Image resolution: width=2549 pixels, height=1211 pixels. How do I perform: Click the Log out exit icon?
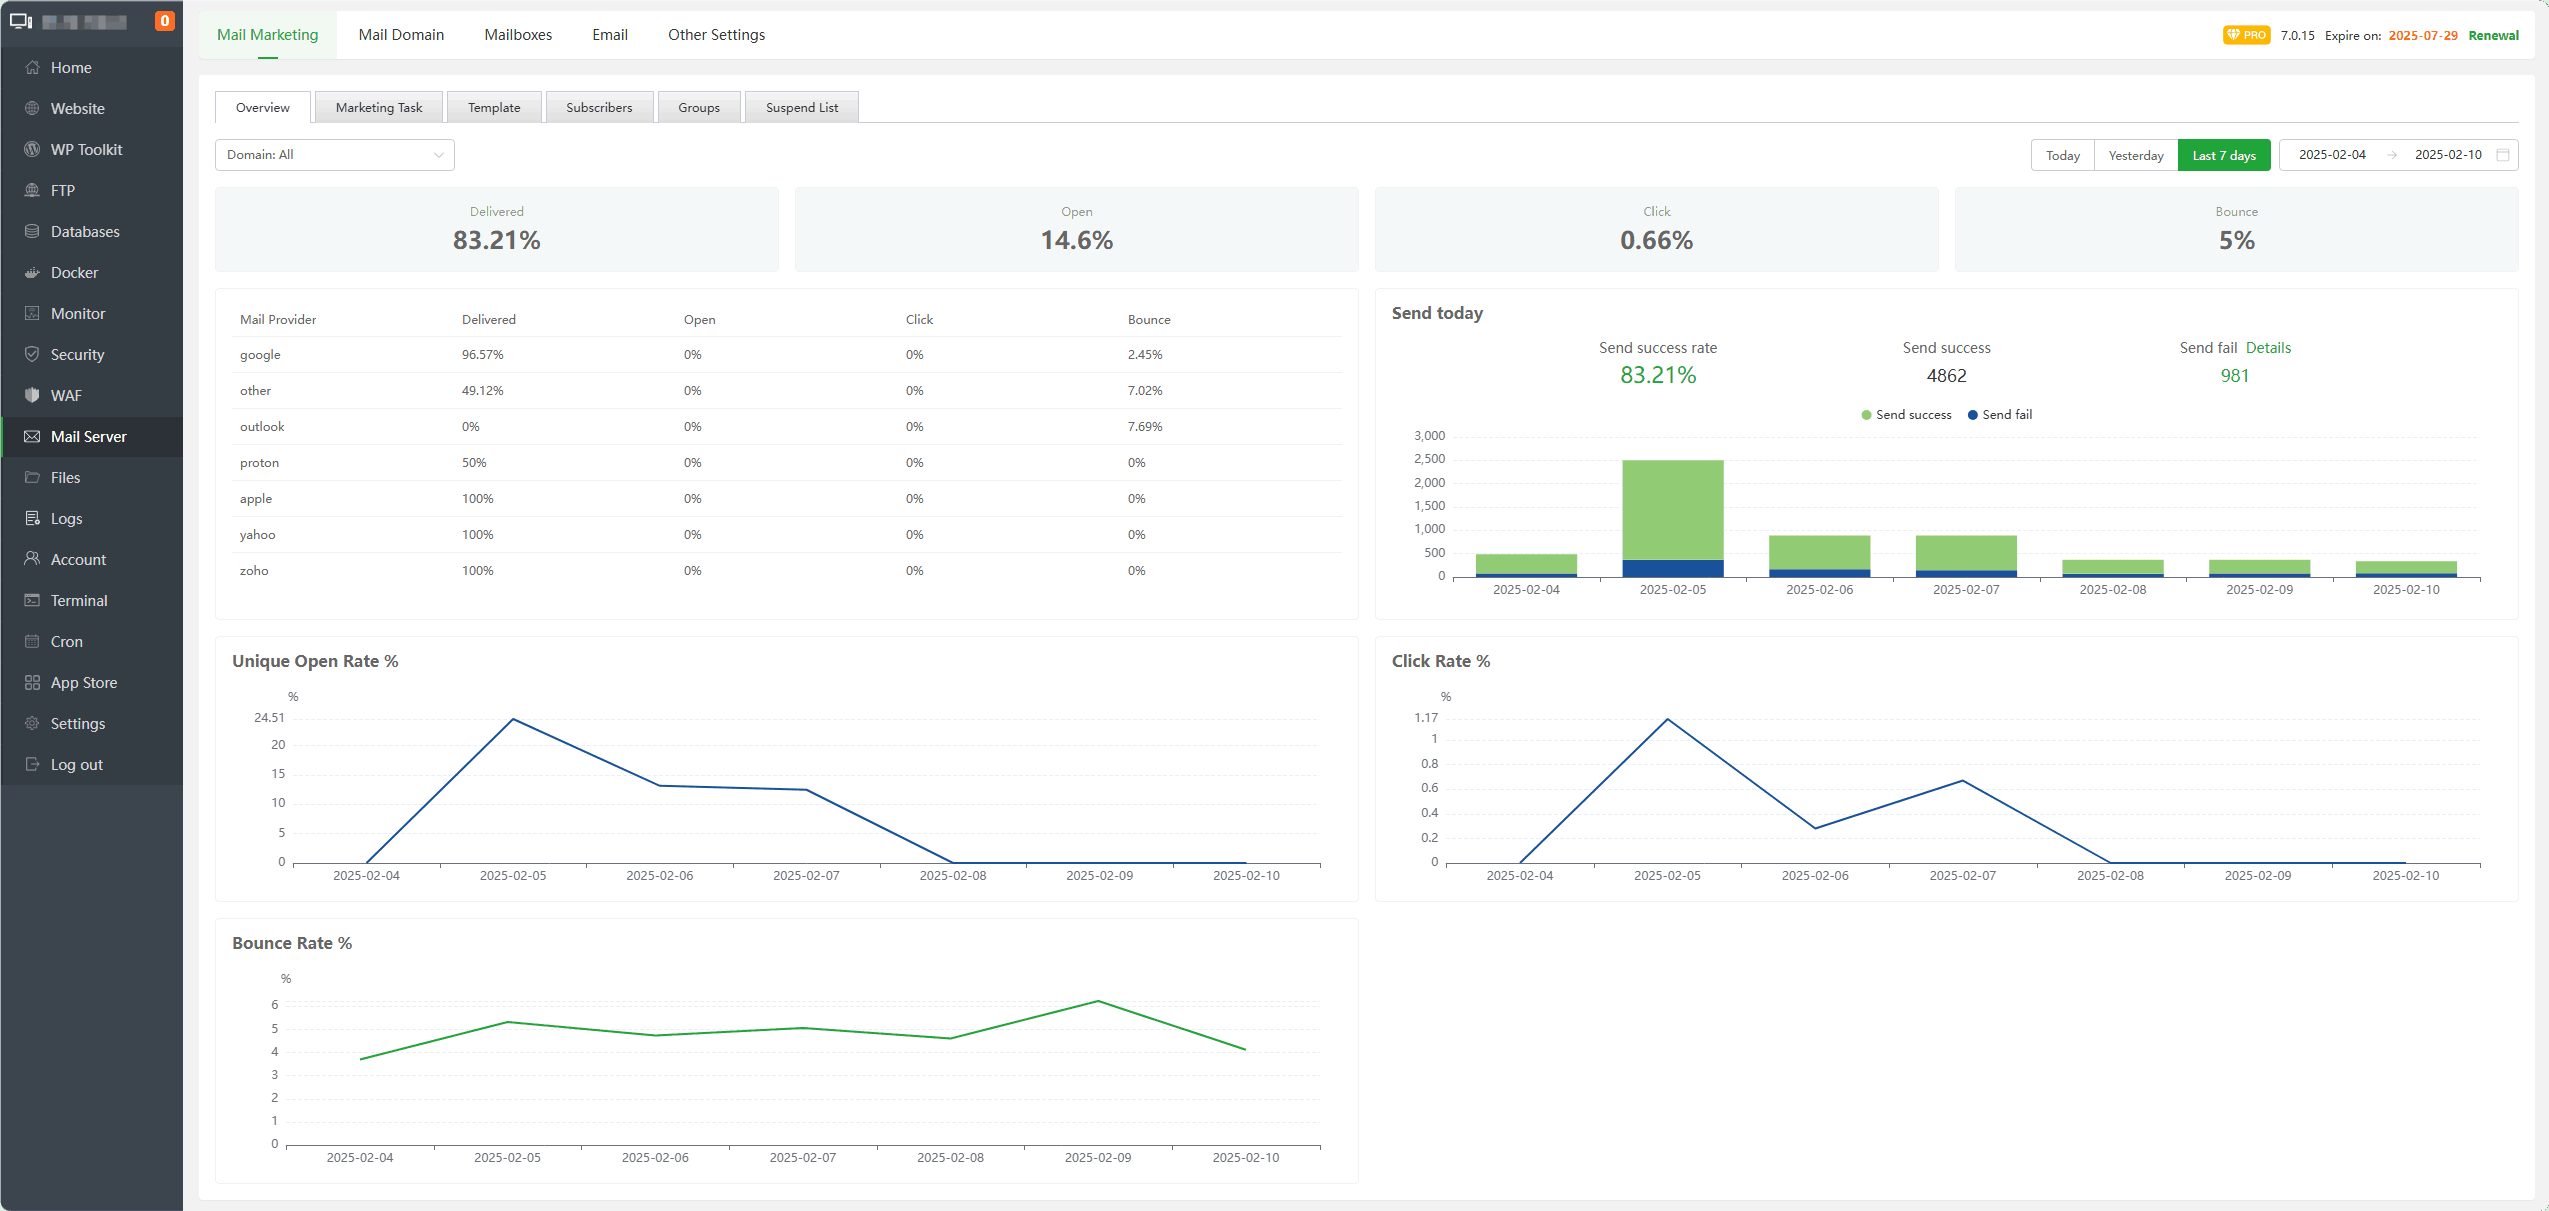pos(32,764)
